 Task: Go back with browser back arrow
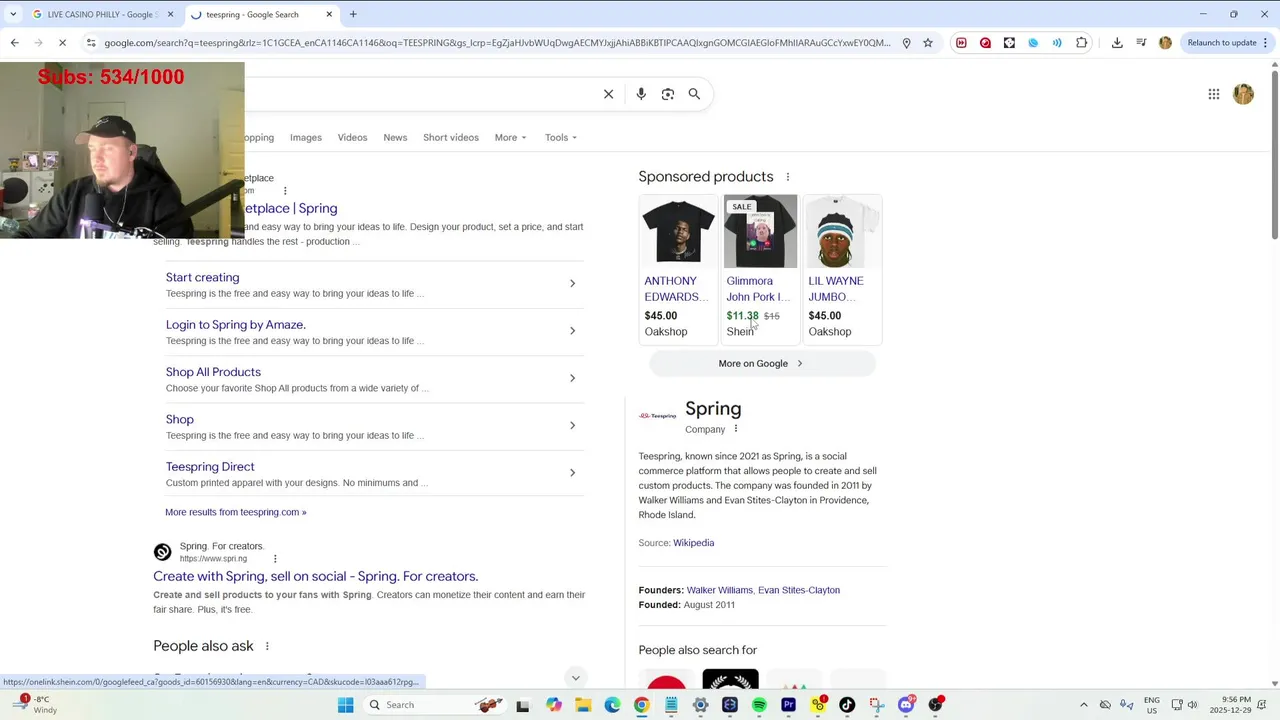tap(14, 43)
